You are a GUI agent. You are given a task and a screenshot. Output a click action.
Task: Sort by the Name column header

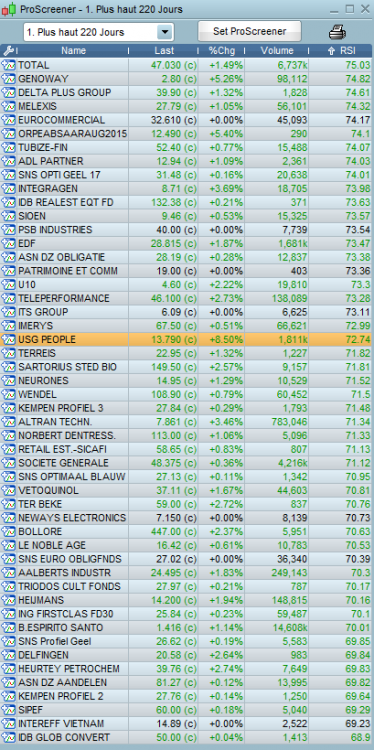pos(73,51)
